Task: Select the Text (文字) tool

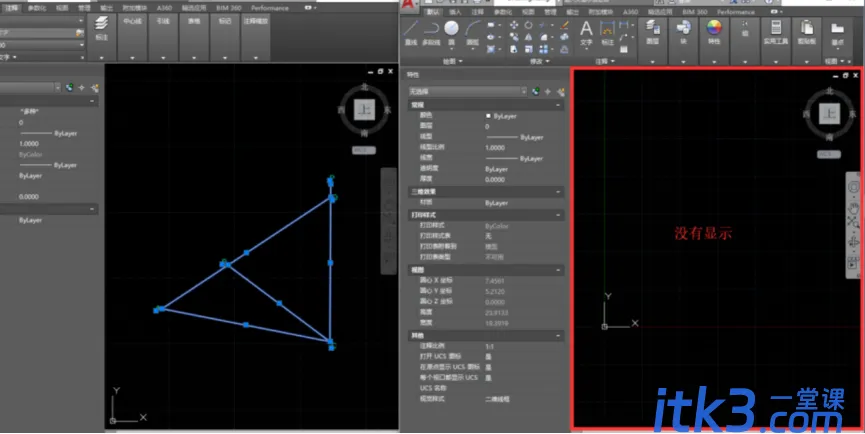Action: 586,33
